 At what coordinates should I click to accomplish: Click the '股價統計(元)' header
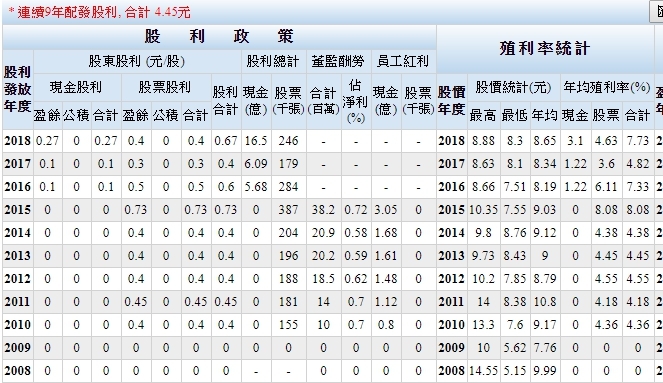click(x=513, y=88)
